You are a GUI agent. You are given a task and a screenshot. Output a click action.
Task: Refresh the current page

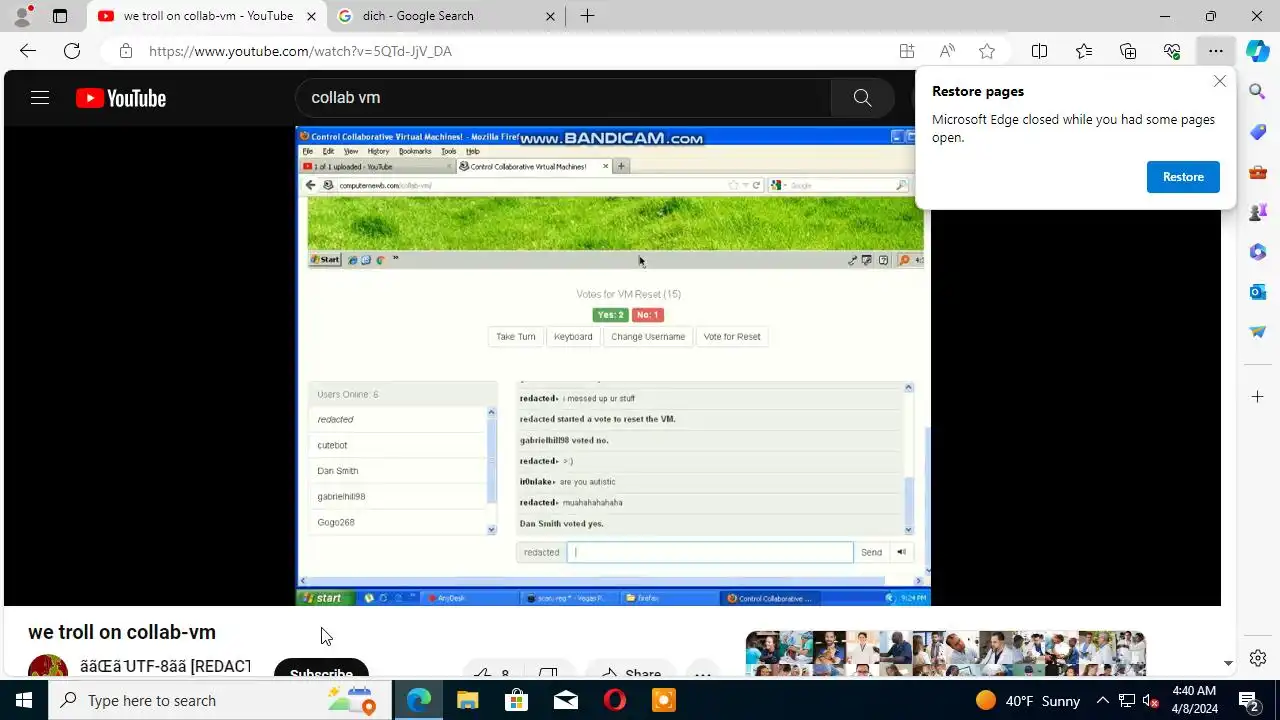(72, 51)
